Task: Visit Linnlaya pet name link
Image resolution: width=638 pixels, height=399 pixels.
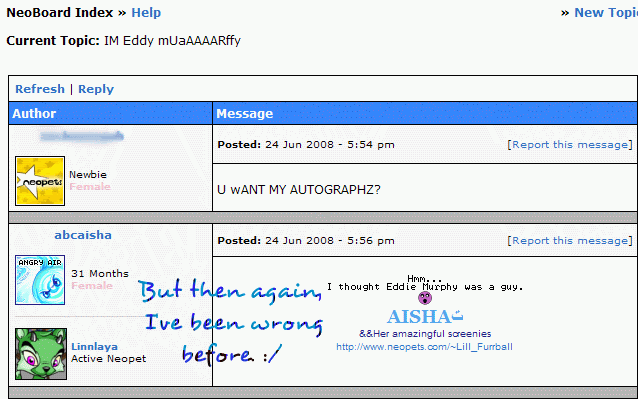Action: [94, 347]
